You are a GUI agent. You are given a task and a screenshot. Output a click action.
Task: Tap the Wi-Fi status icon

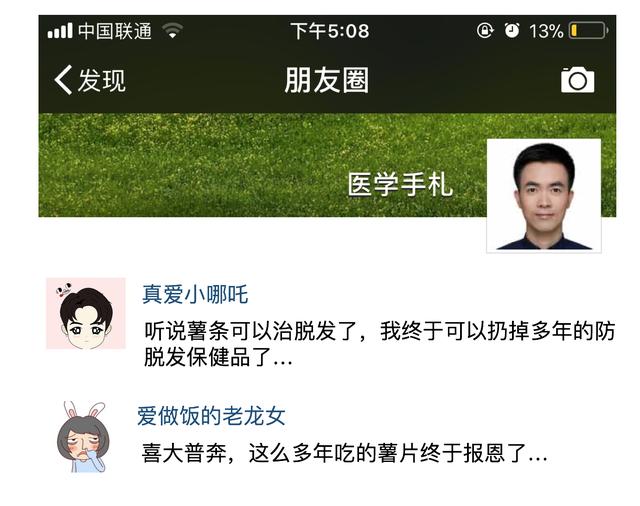[172, 31]
